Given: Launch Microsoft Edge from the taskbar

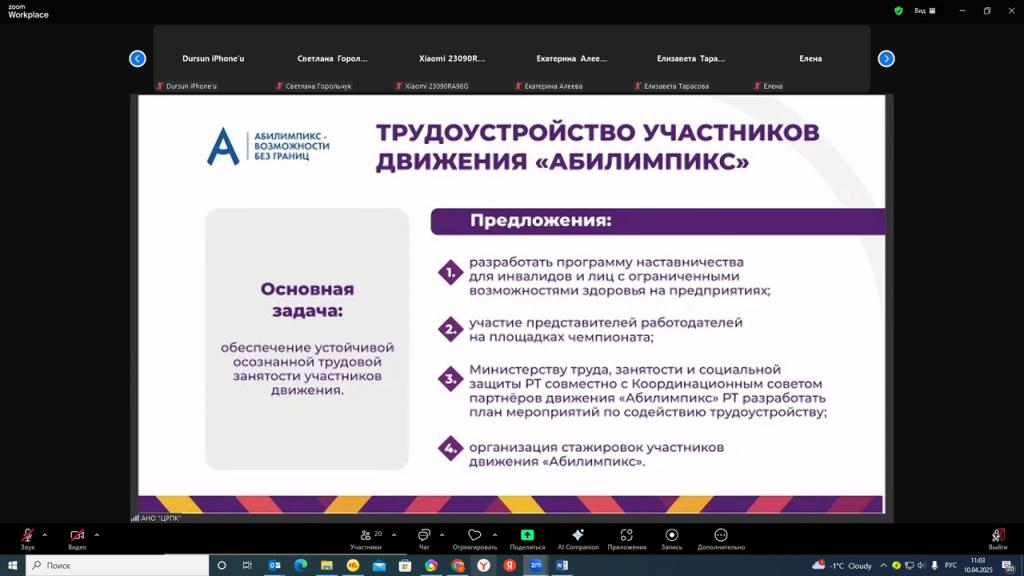Looking at the screenshot, I should [x=300, y=566].
